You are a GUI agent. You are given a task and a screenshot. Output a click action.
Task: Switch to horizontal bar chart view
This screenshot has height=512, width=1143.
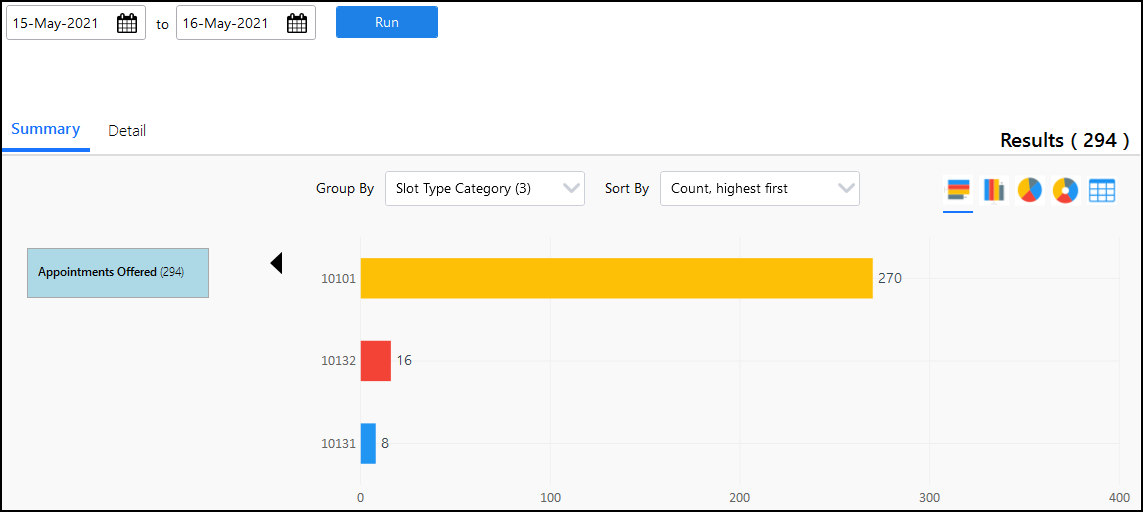(x=958, y=190)
